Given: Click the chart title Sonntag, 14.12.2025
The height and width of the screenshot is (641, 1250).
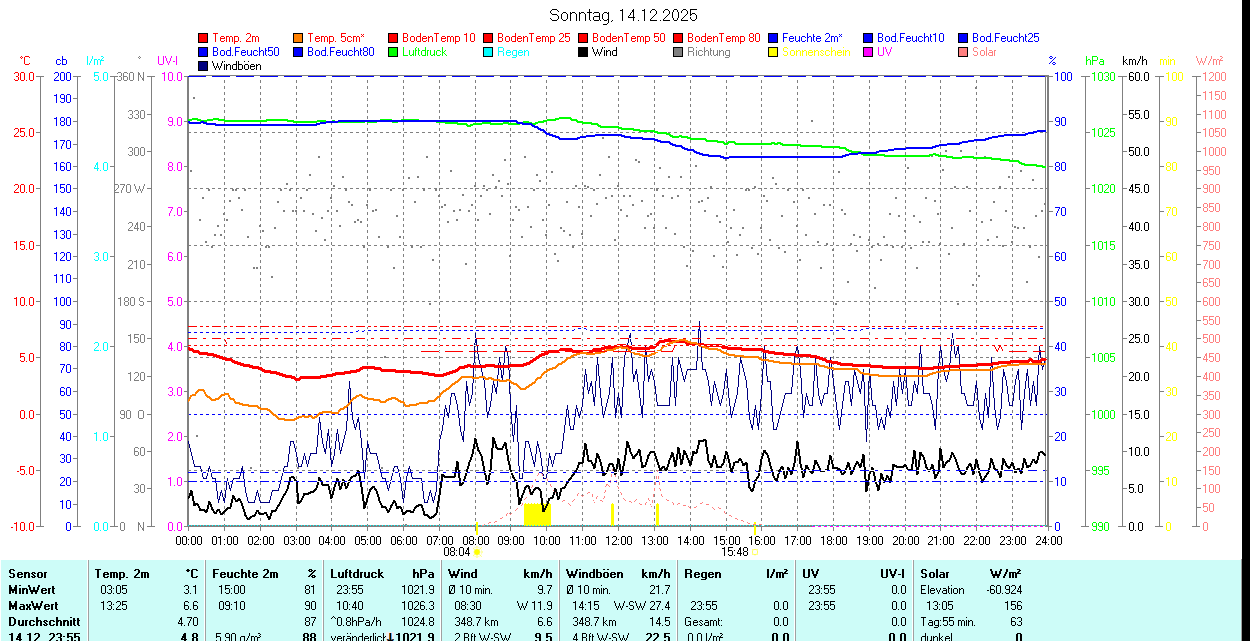Looking at the screenshot, I should coord(624,15).
